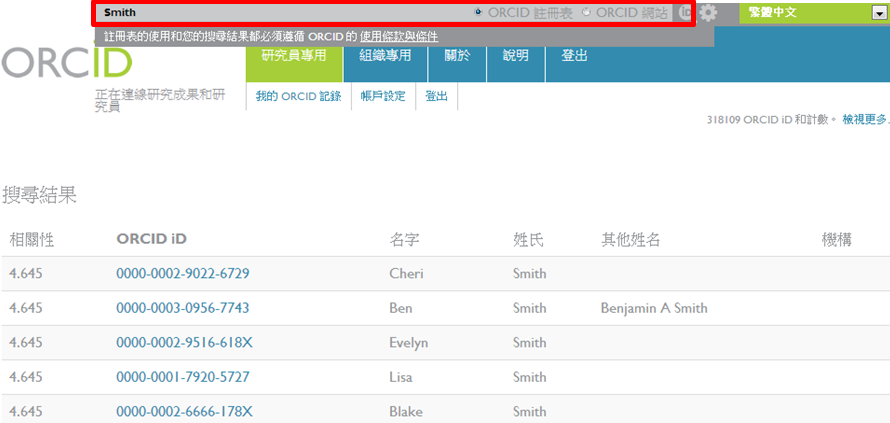Image resolution: width=890 pixels, height=423 pixels.
Task: Click the 相關性 column header
Action: click(x=32, y=240)
